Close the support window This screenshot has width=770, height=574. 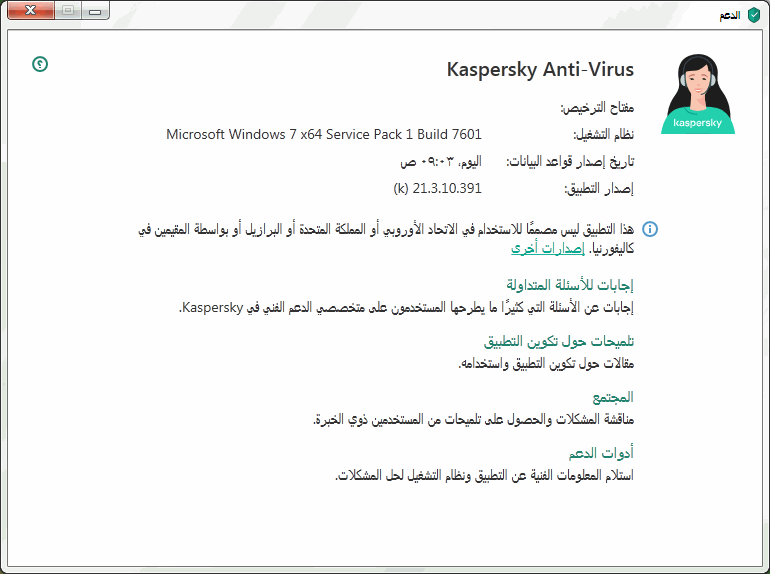point(30,10)
